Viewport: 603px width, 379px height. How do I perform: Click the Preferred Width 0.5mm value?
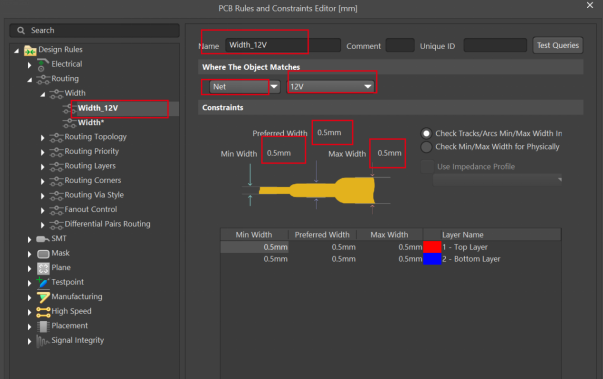329,133
